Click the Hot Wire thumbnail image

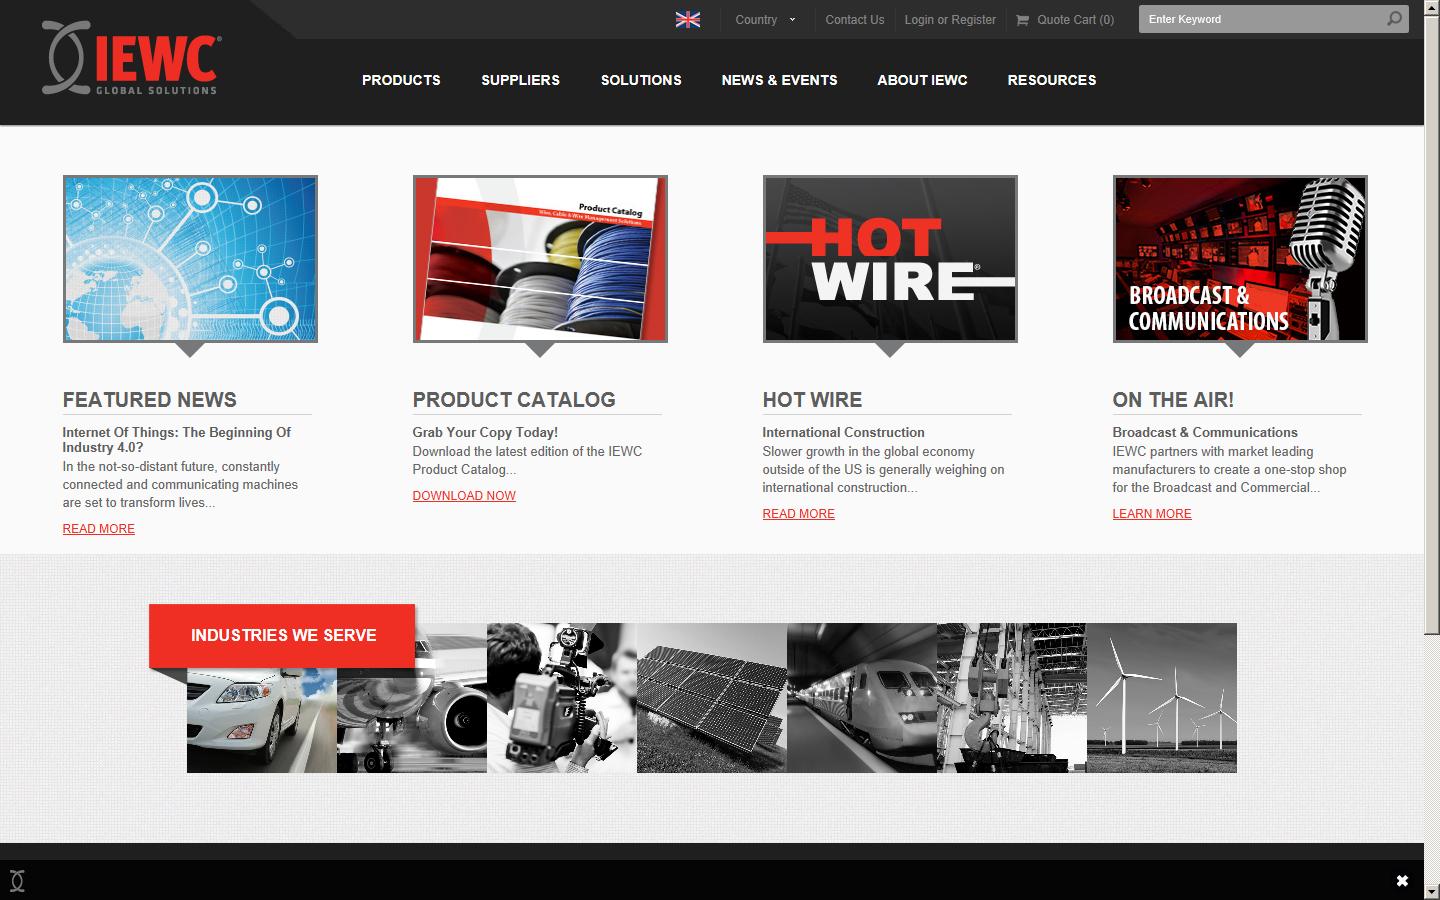pyautogui.click(x=890, y=258)
